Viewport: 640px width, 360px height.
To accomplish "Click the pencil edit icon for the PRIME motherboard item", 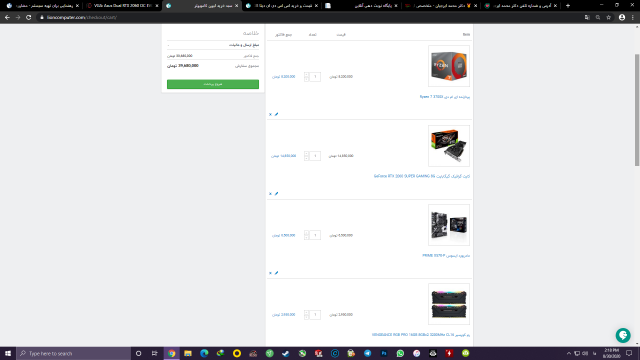I will point(276,273).
